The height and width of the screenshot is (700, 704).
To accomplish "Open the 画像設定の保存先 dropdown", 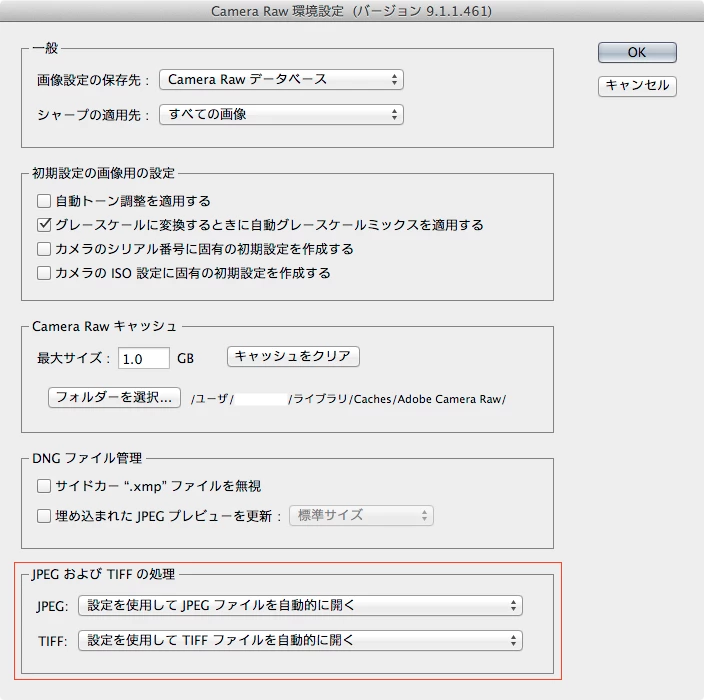I will click(x=281, y=79).
